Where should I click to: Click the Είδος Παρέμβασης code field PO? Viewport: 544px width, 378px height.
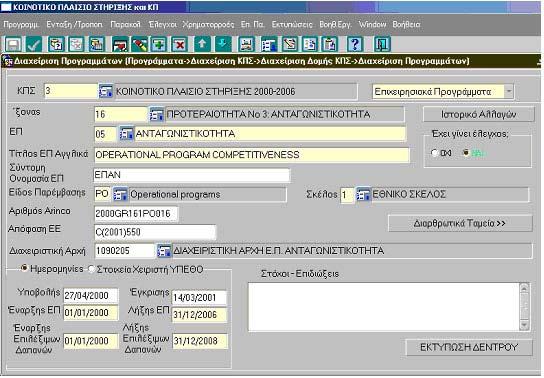coord(103,194)
